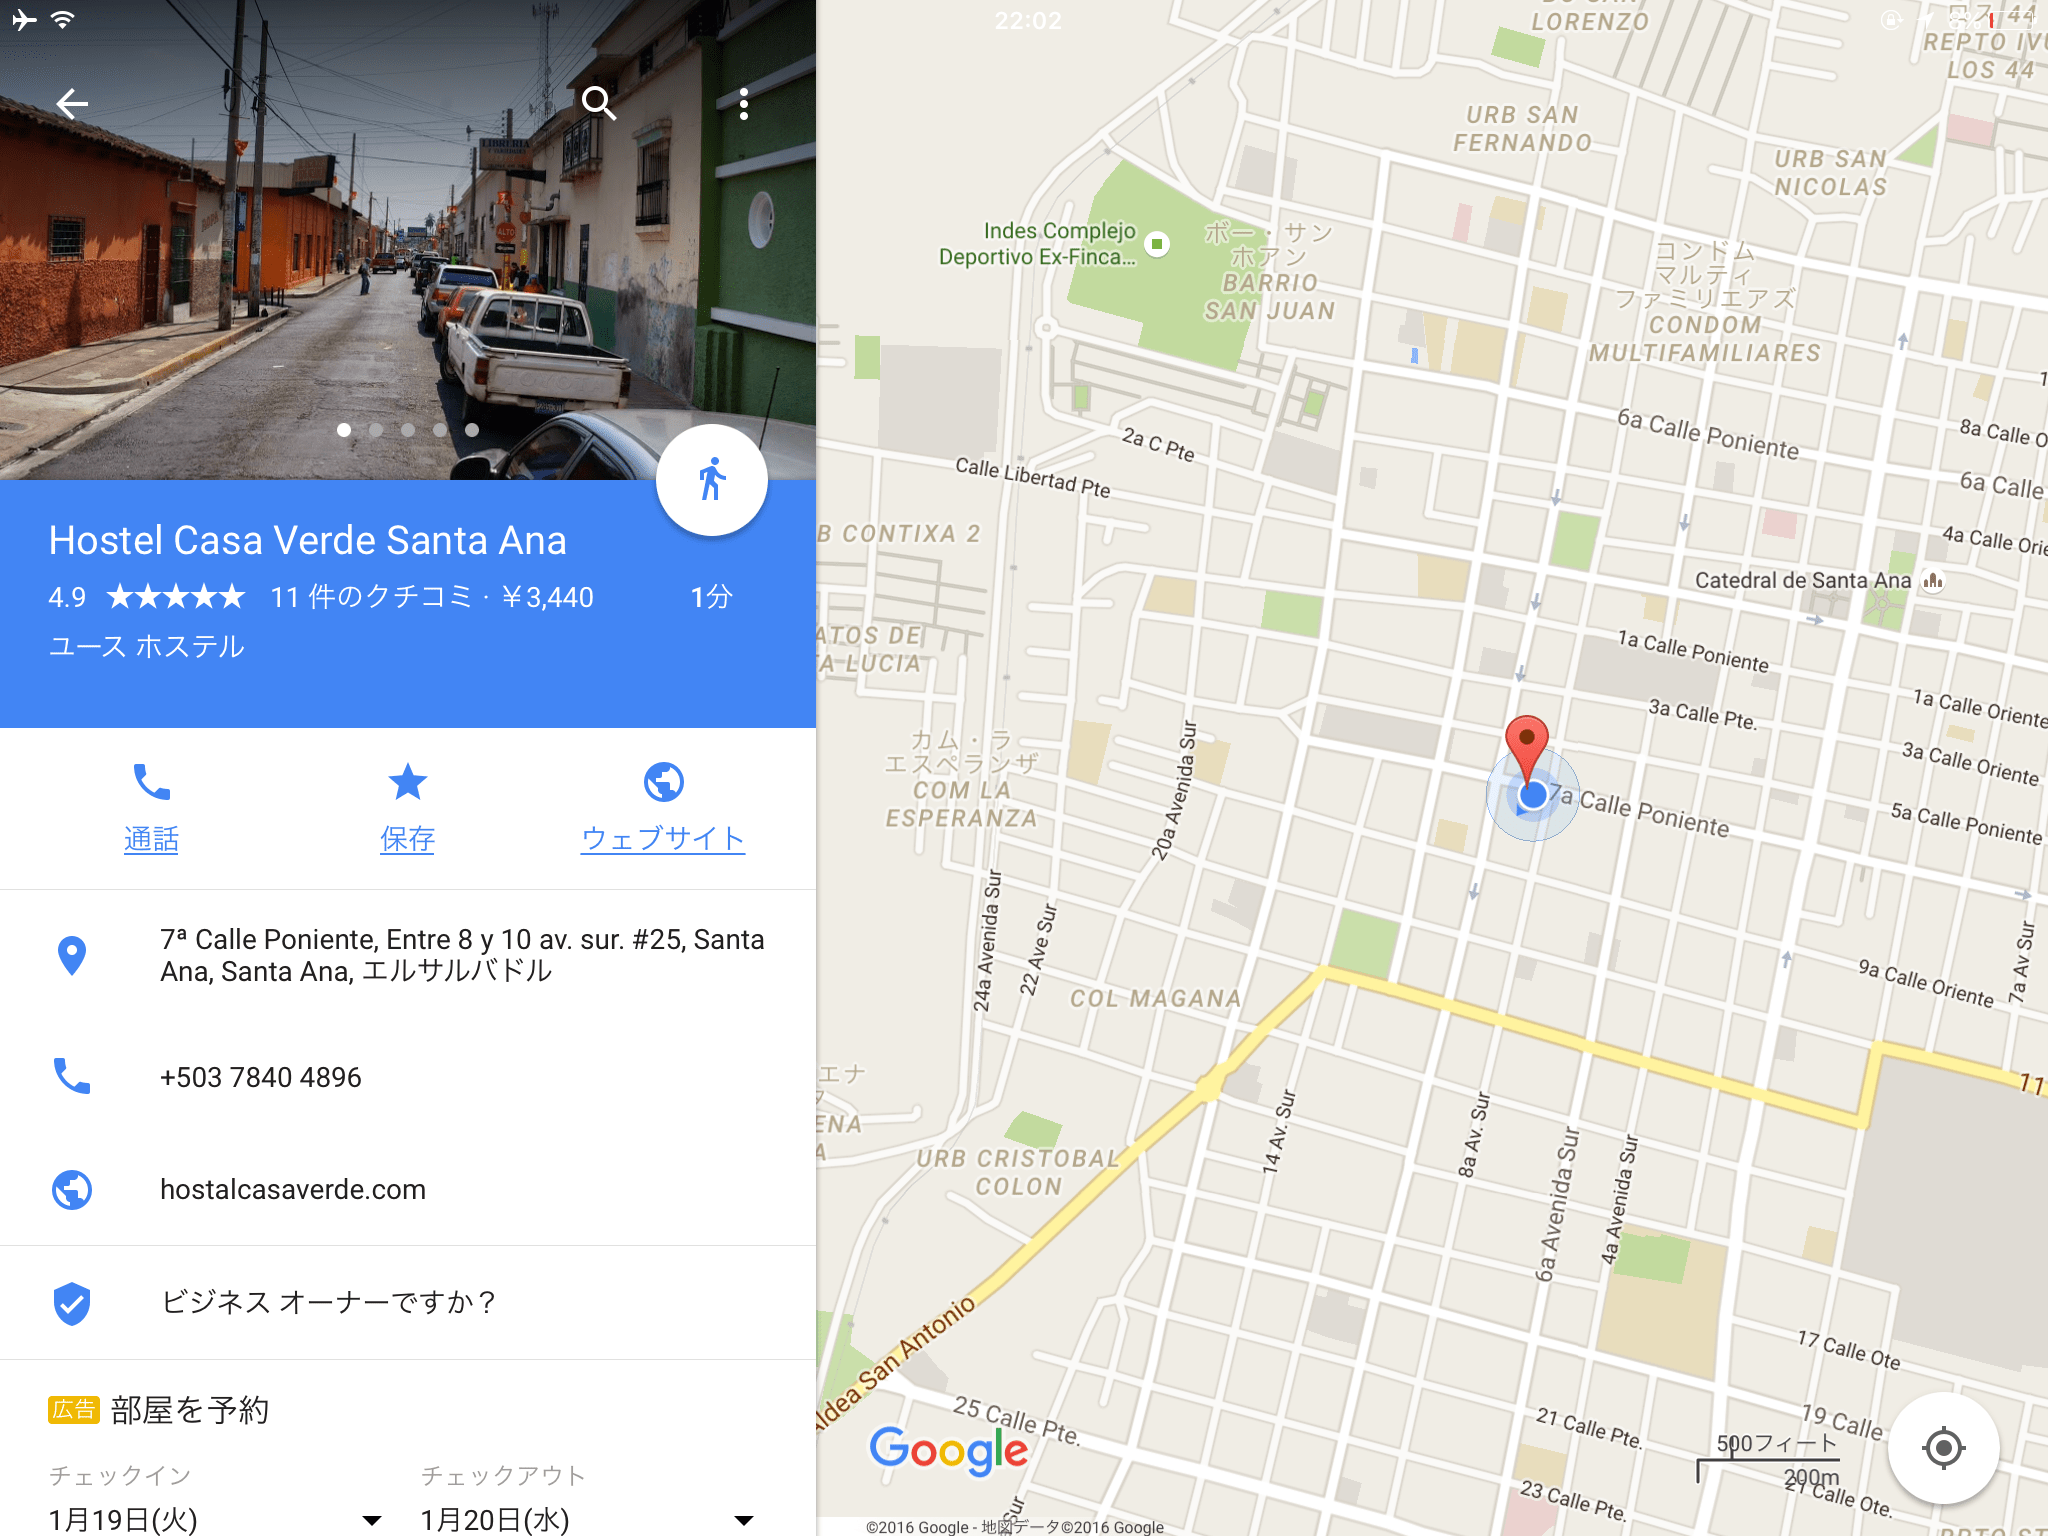This screenshot has width=2048, height=1536.
Task: Open search with the magnifier icon
Action: 598,102
